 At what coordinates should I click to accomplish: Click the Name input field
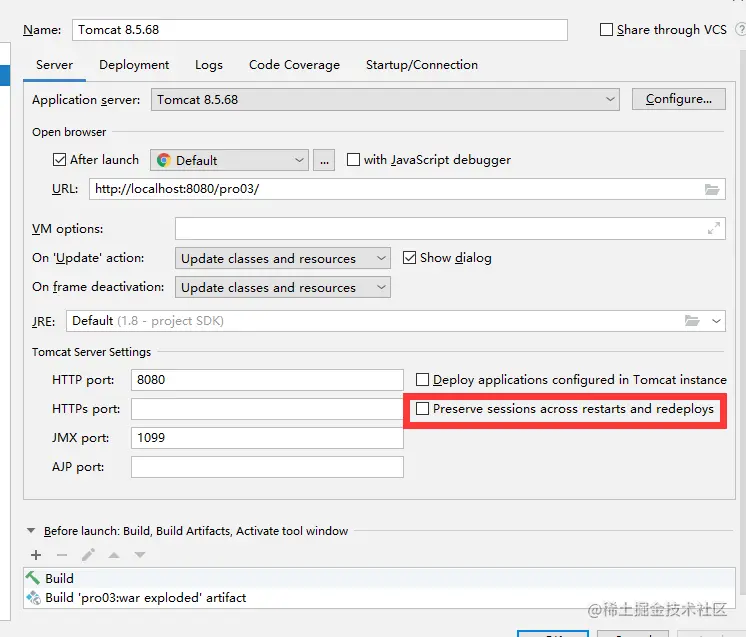320,30
